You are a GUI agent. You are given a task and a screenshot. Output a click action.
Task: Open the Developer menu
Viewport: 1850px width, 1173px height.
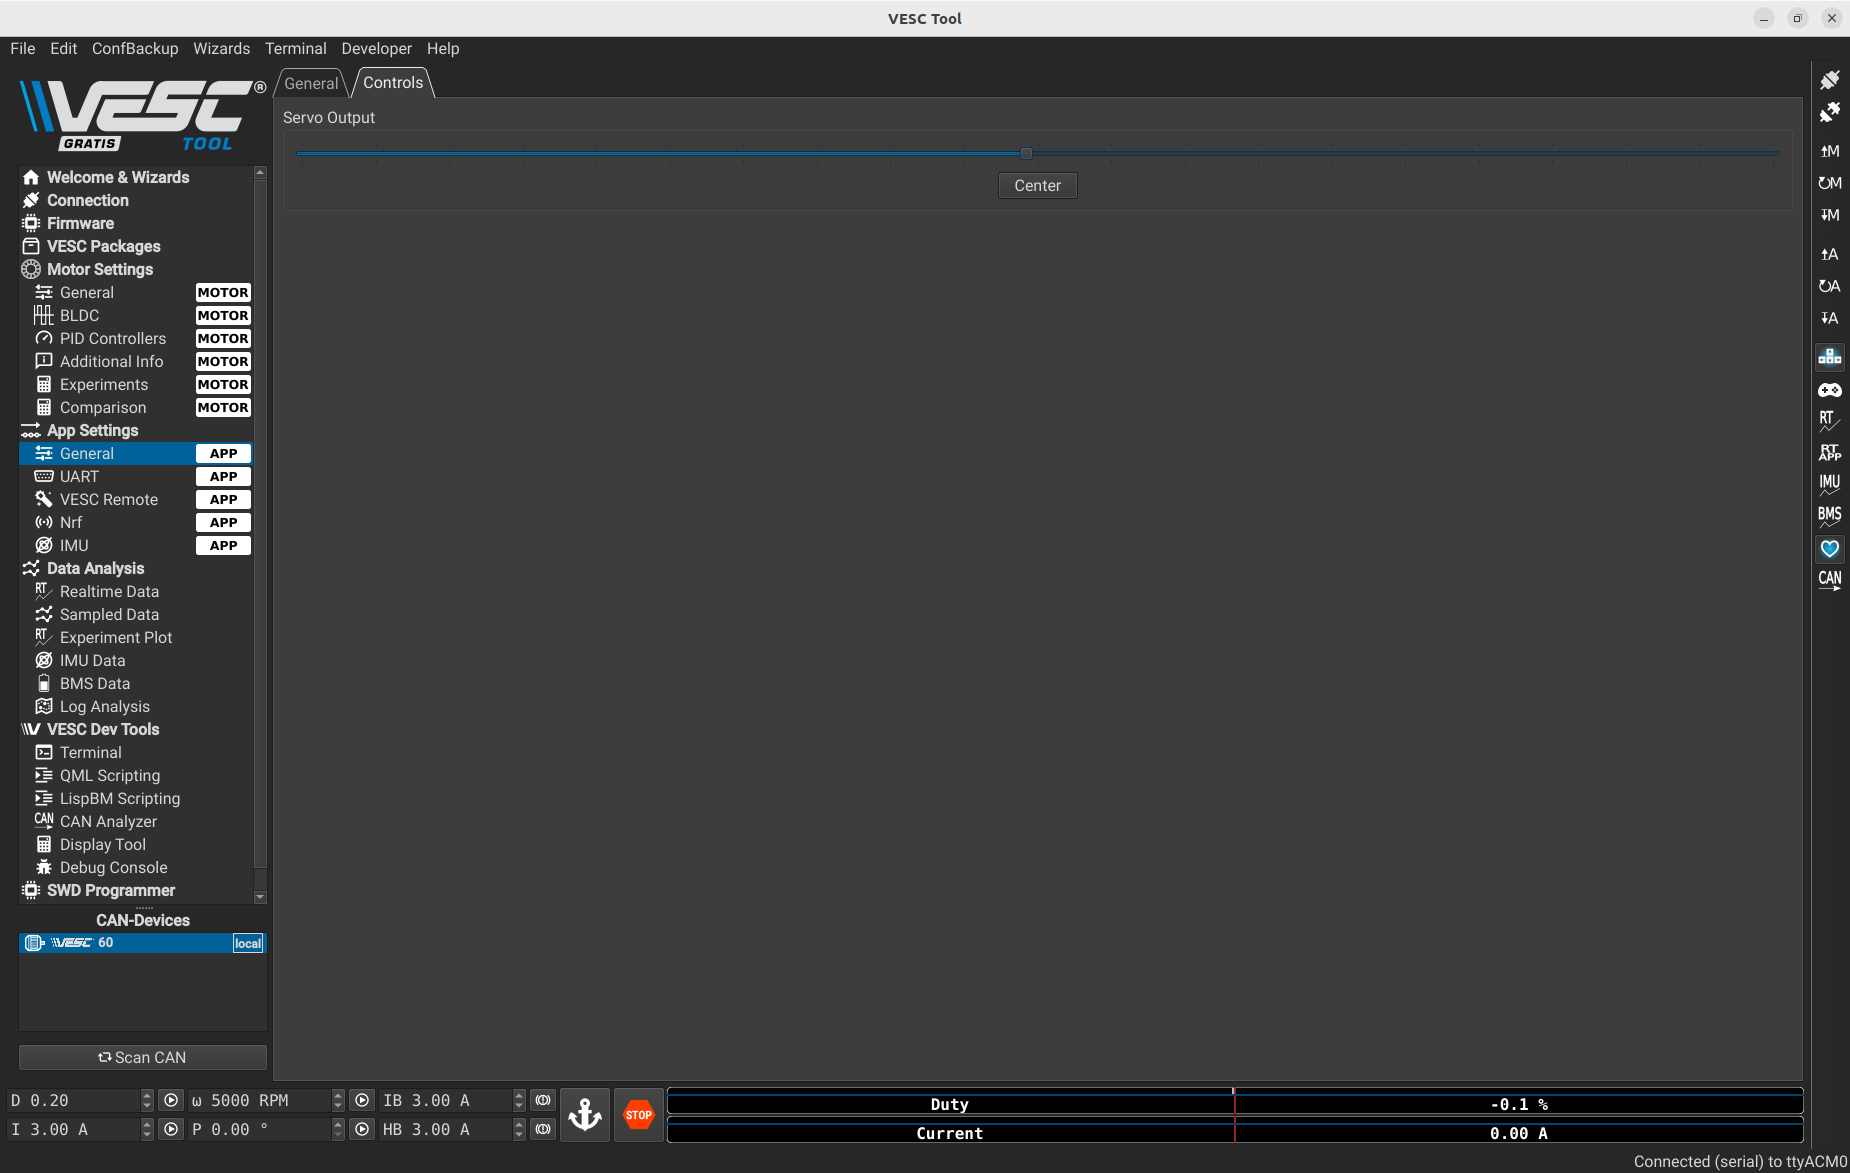point(376,48)
